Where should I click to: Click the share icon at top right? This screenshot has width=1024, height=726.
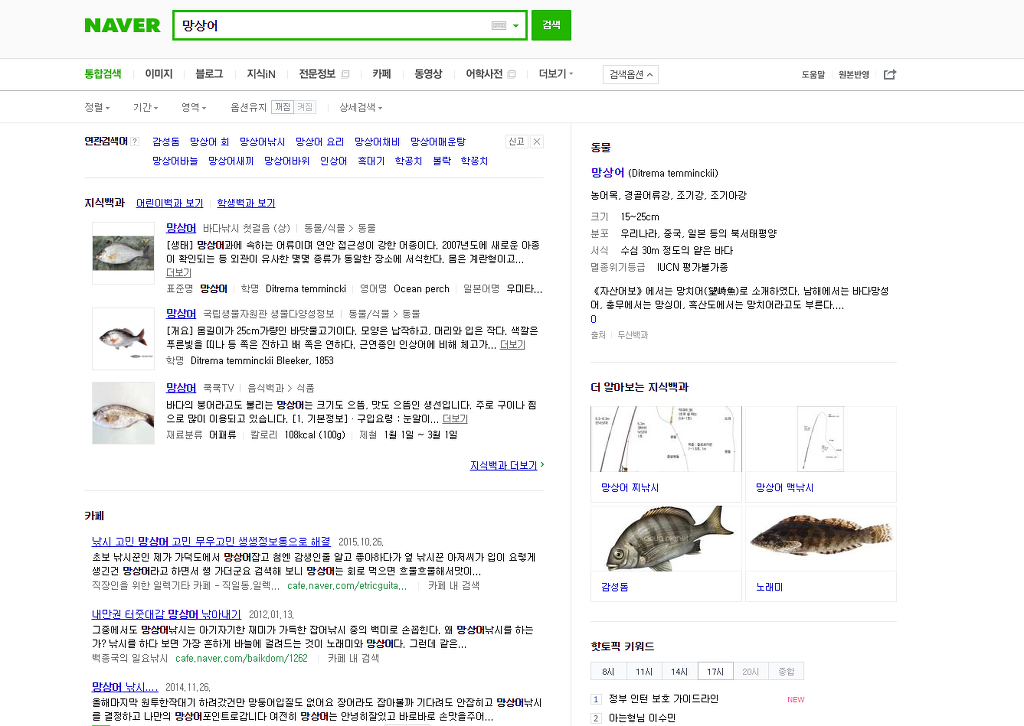pyautogui.click(x=889, y=74)
